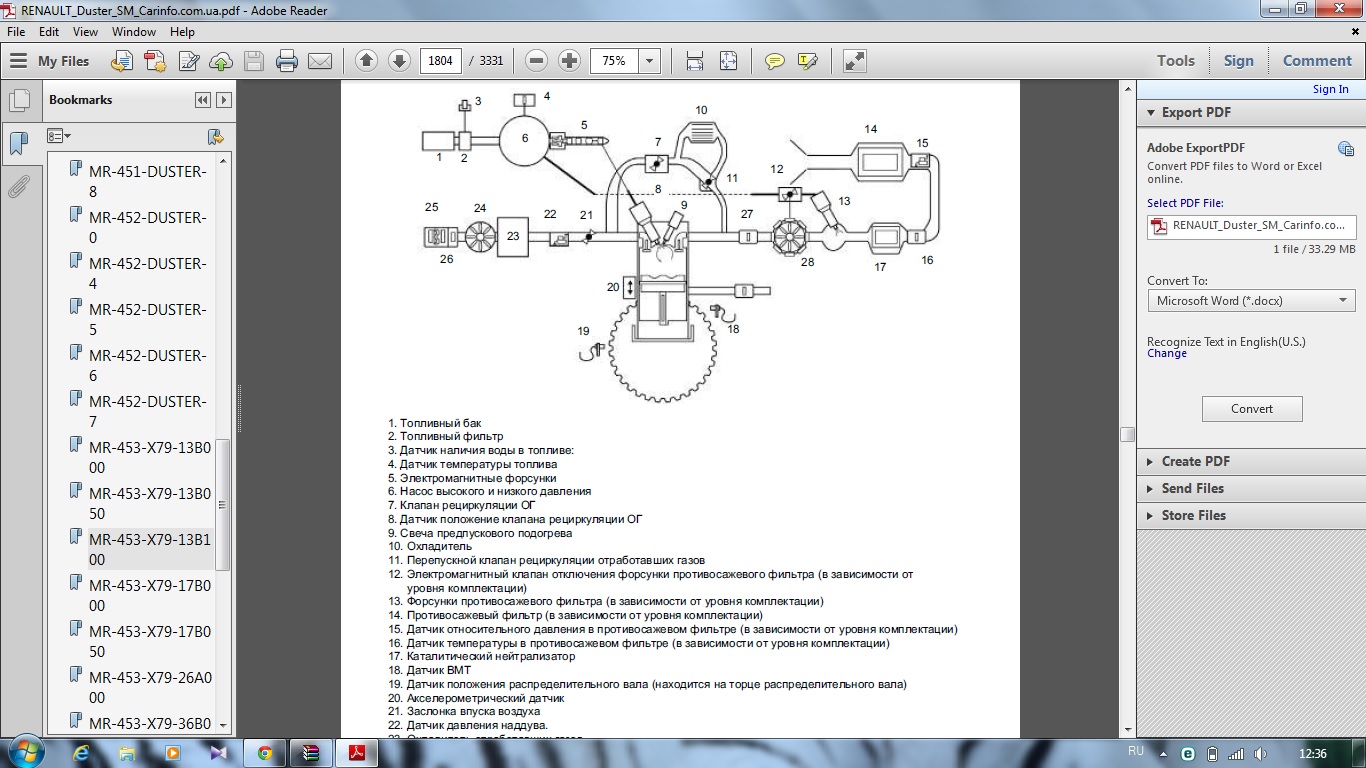Image resolution: width=1366 pixels, height=768 pixels.
Task: Open the Page Thumbnails panel icon
Action: coord(18,101)
